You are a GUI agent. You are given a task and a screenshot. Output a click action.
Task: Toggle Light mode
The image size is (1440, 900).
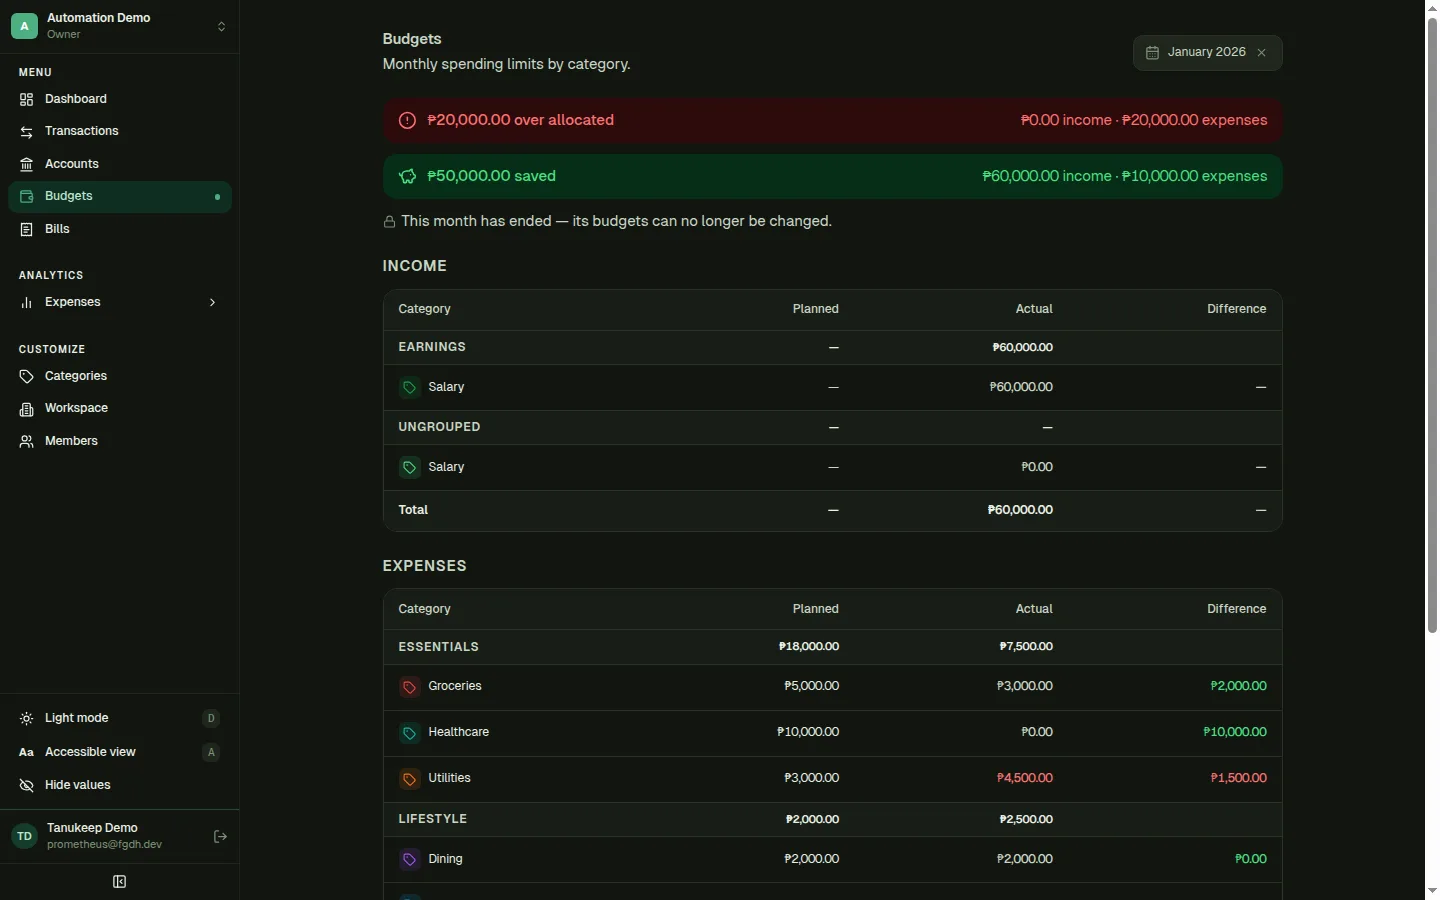[119, 718]
